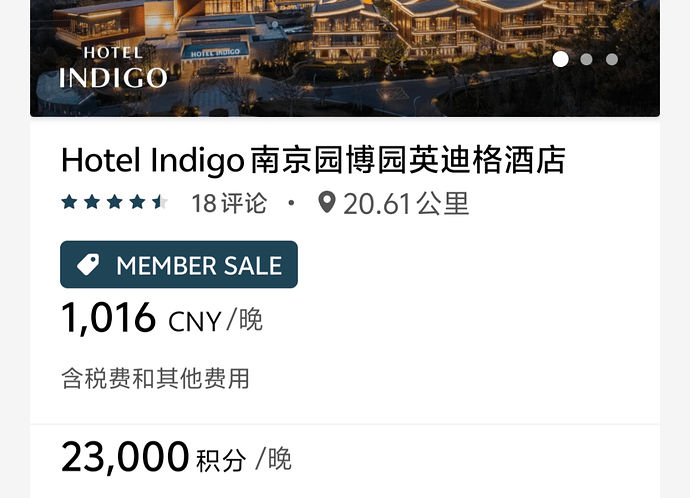Click the star rating icons
Viewport: 690px width, 498px height.
point(114,202)
